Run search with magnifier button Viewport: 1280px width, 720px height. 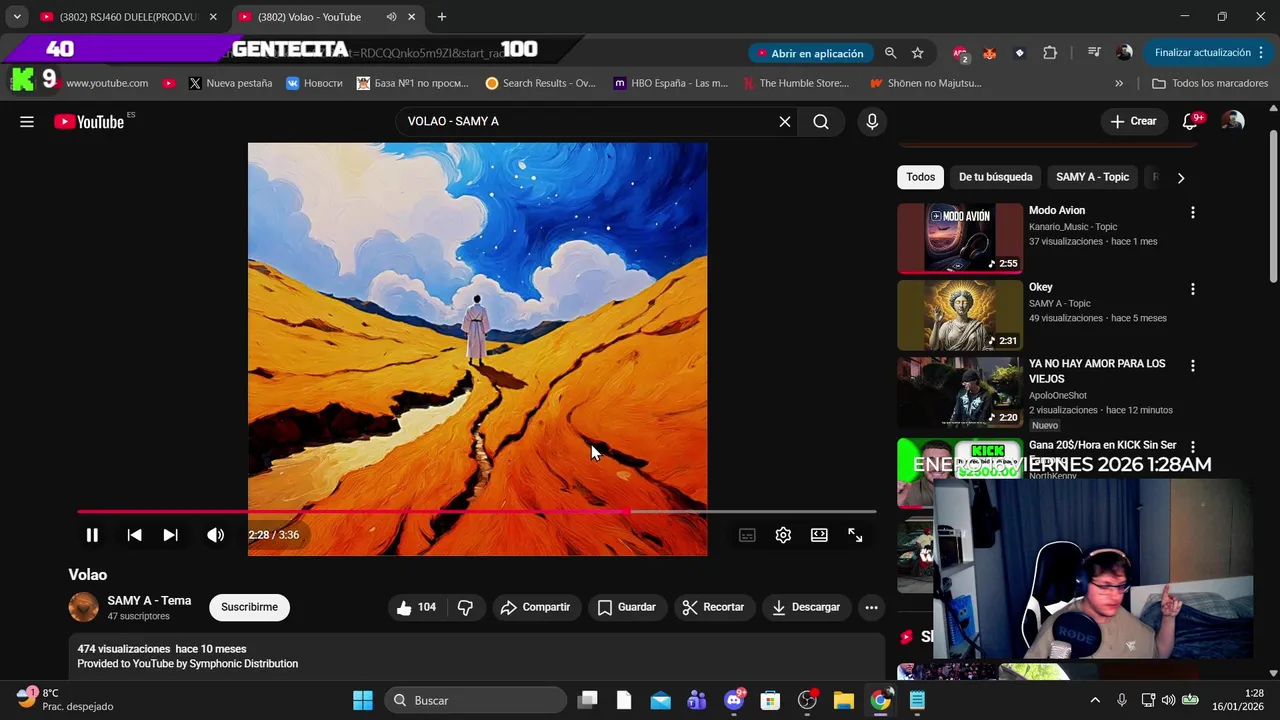[821, 121]
